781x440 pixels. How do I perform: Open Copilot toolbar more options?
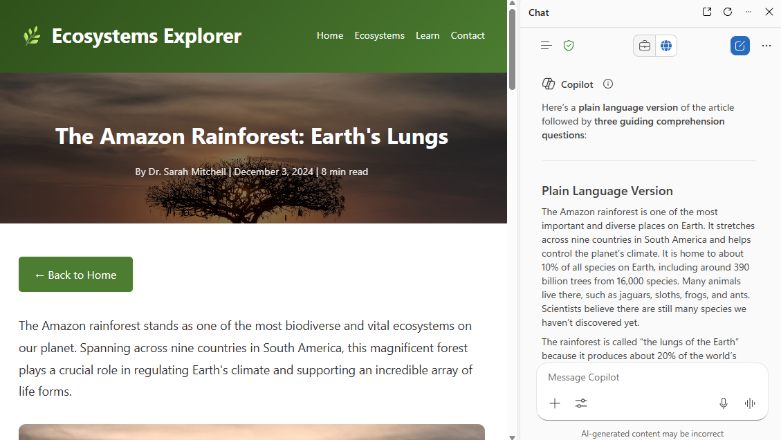[766, 46]
